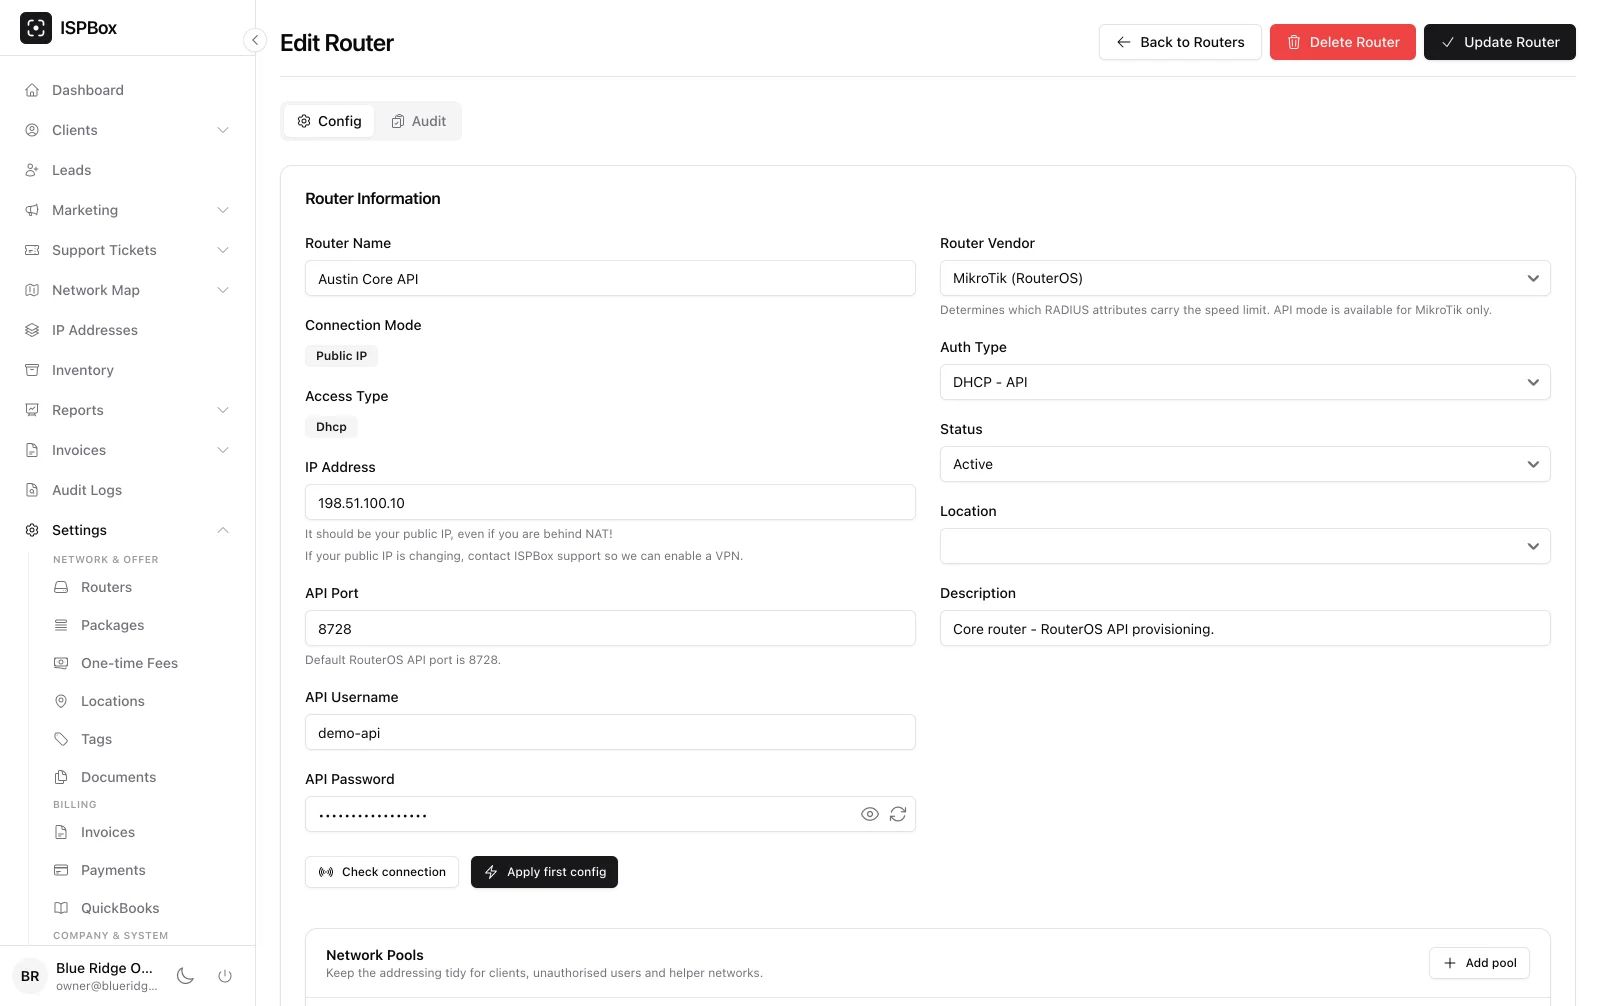Open the Router Vendor dropdown
The width and height of the screenshot is (1600, 1006).
point(1245,278)
